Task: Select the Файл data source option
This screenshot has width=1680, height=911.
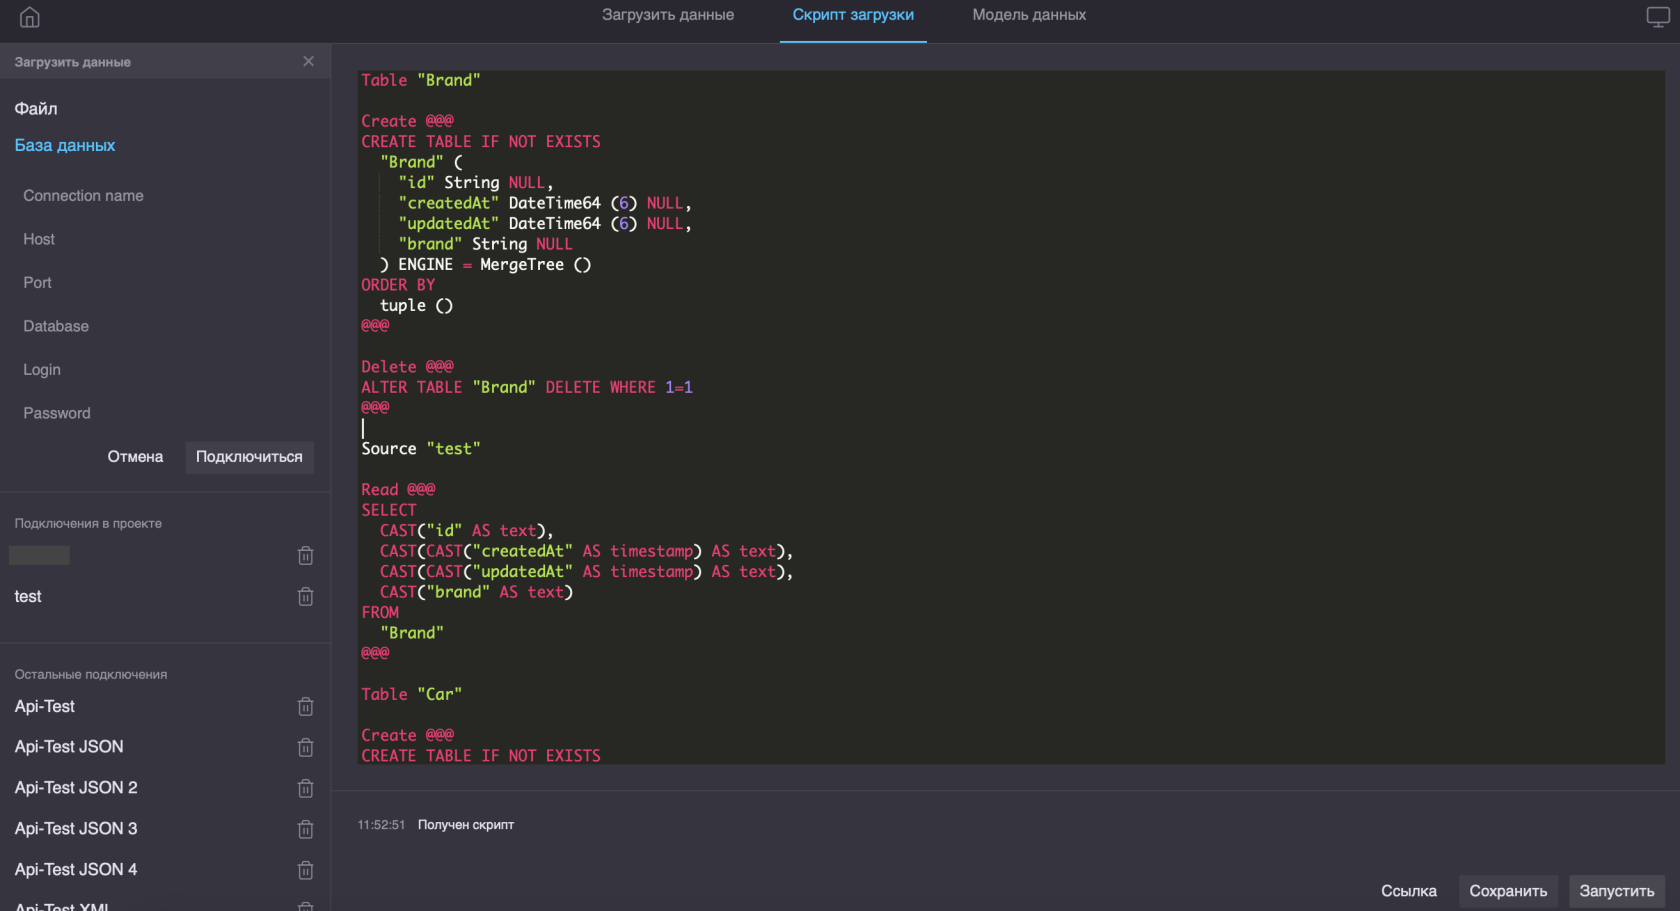Action: (x=36, y=108)
